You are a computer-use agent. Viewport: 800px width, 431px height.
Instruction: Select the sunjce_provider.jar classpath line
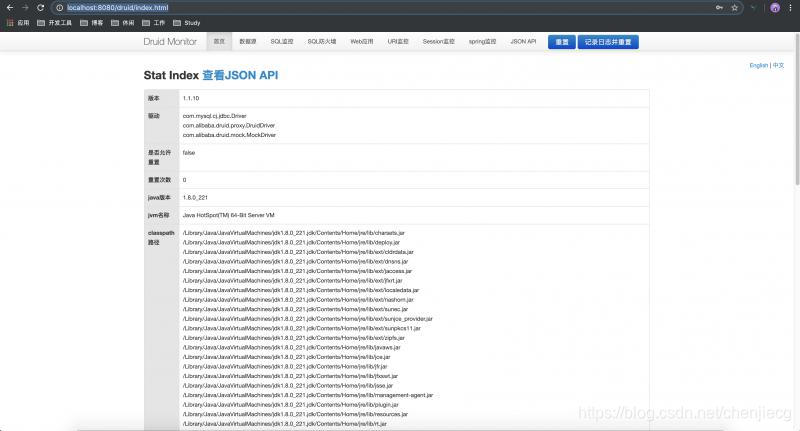tap(308, 319)
